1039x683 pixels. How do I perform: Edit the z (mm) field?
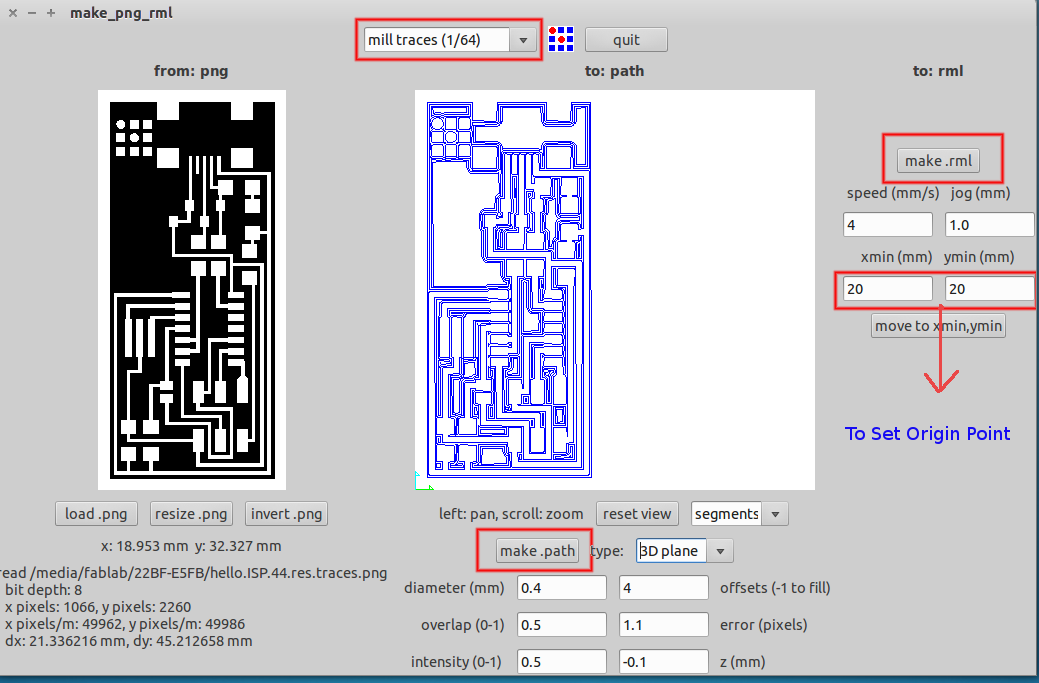click(663, 662)
